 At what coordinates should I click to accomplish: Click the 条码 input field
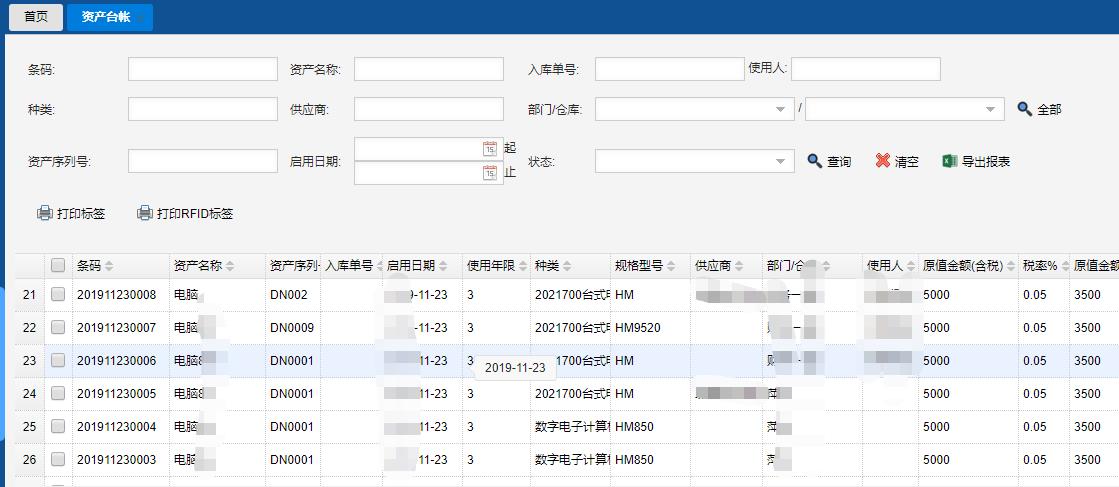(202, 69)
